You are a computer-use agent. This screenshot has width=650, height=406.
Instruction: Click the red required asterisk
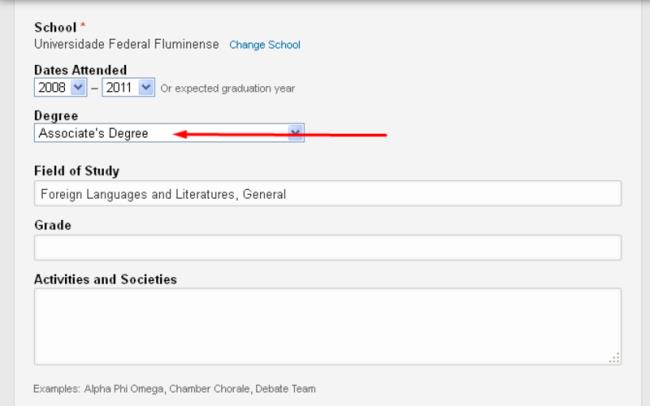click(82, 24)
